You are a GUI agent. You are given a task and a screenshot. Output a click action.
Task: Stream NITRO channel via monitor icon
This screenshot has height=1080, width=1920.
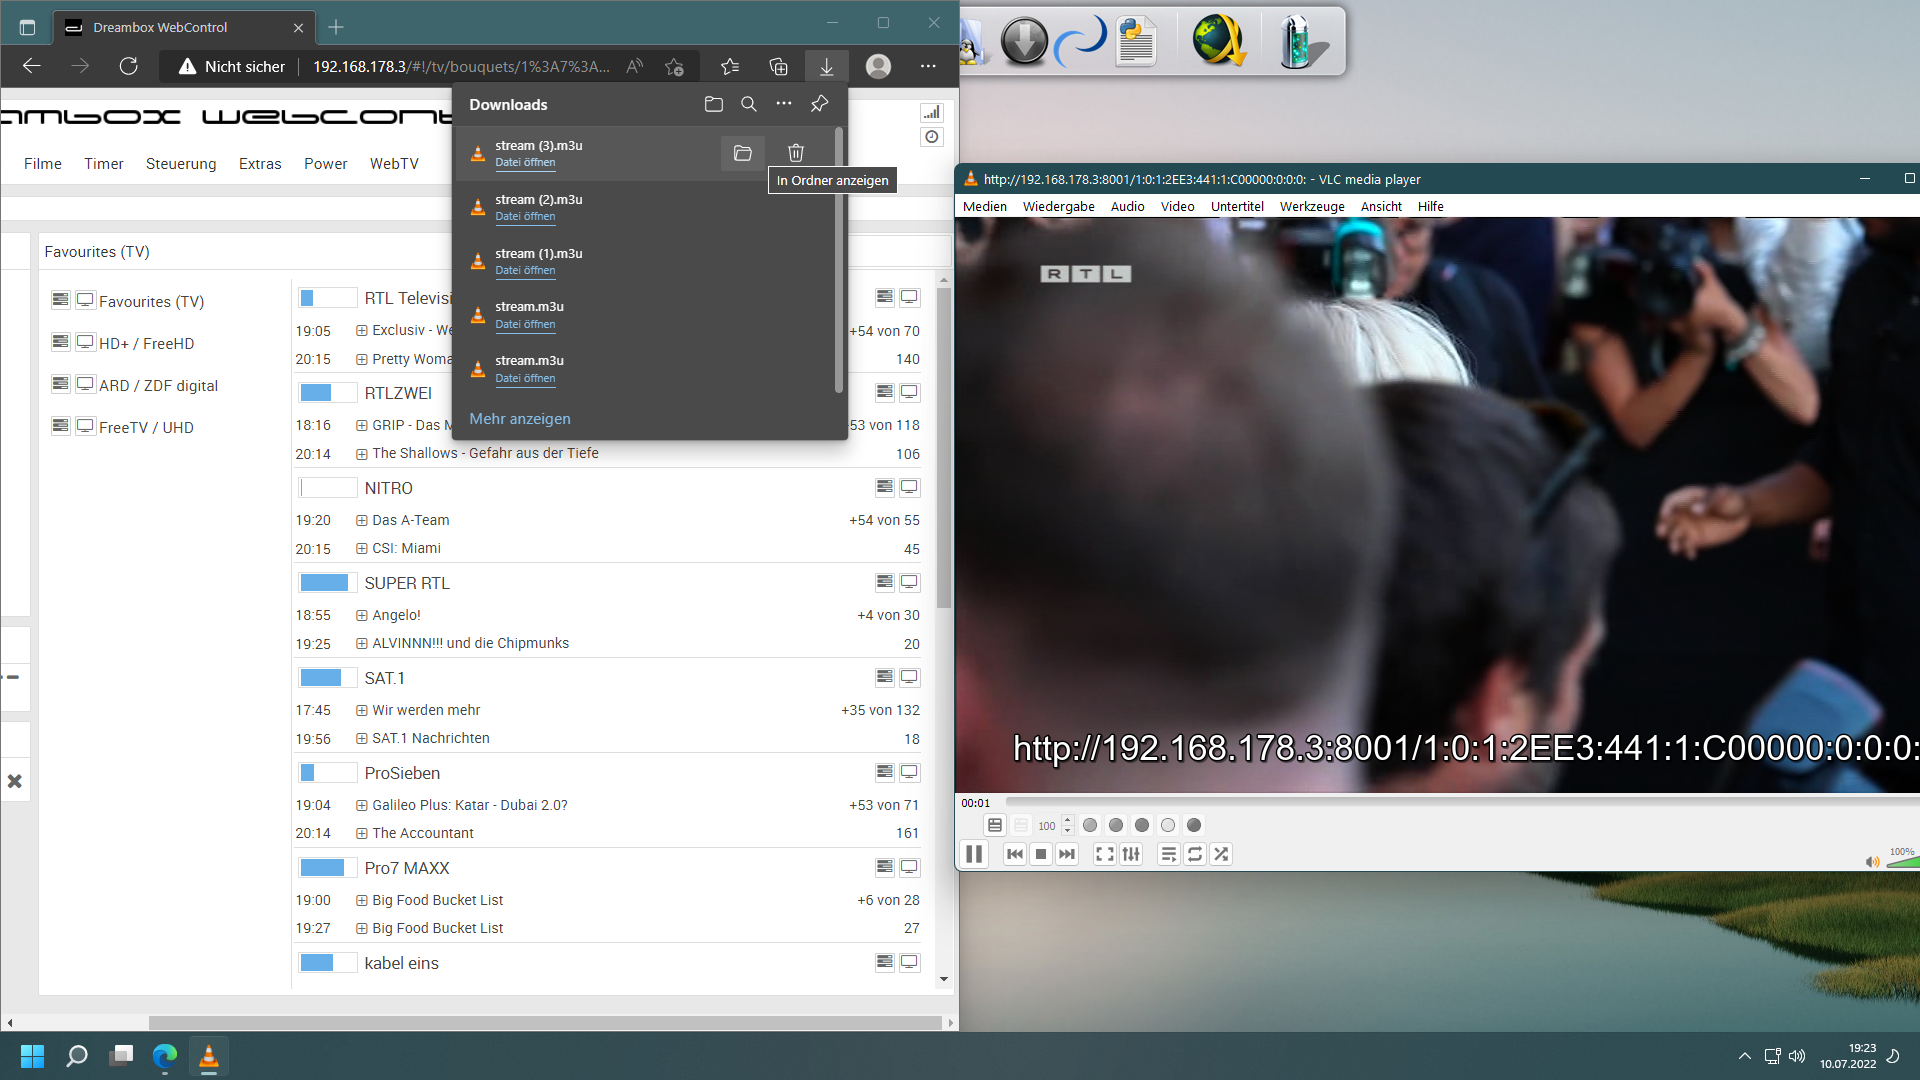909,487
